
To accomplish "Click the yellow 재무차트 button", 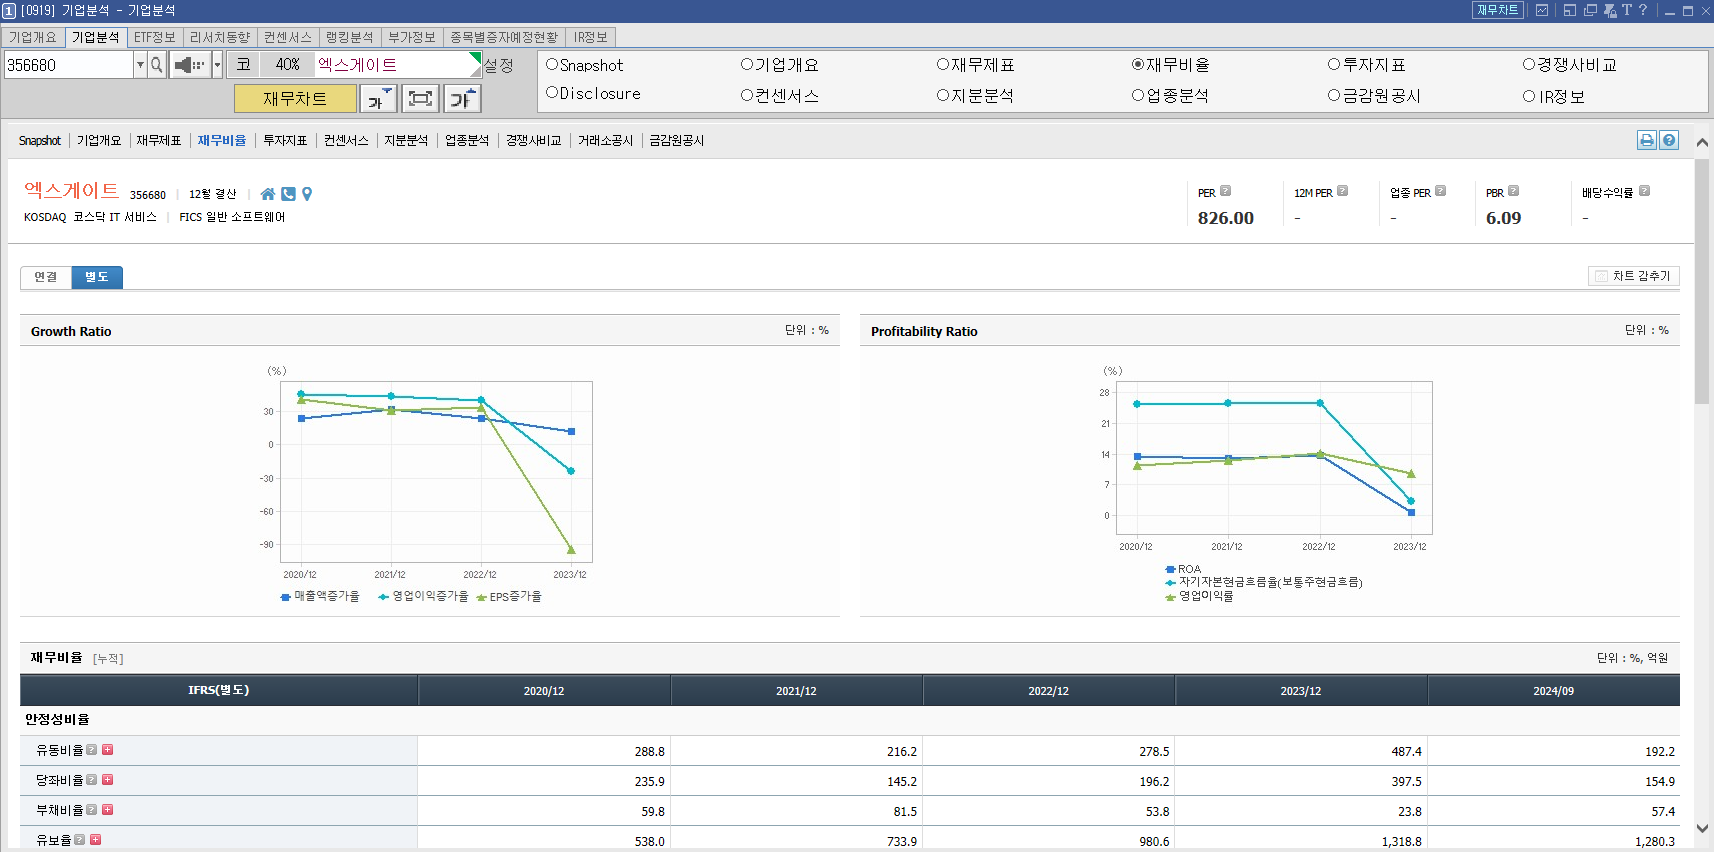I will (x=295, y=99).
